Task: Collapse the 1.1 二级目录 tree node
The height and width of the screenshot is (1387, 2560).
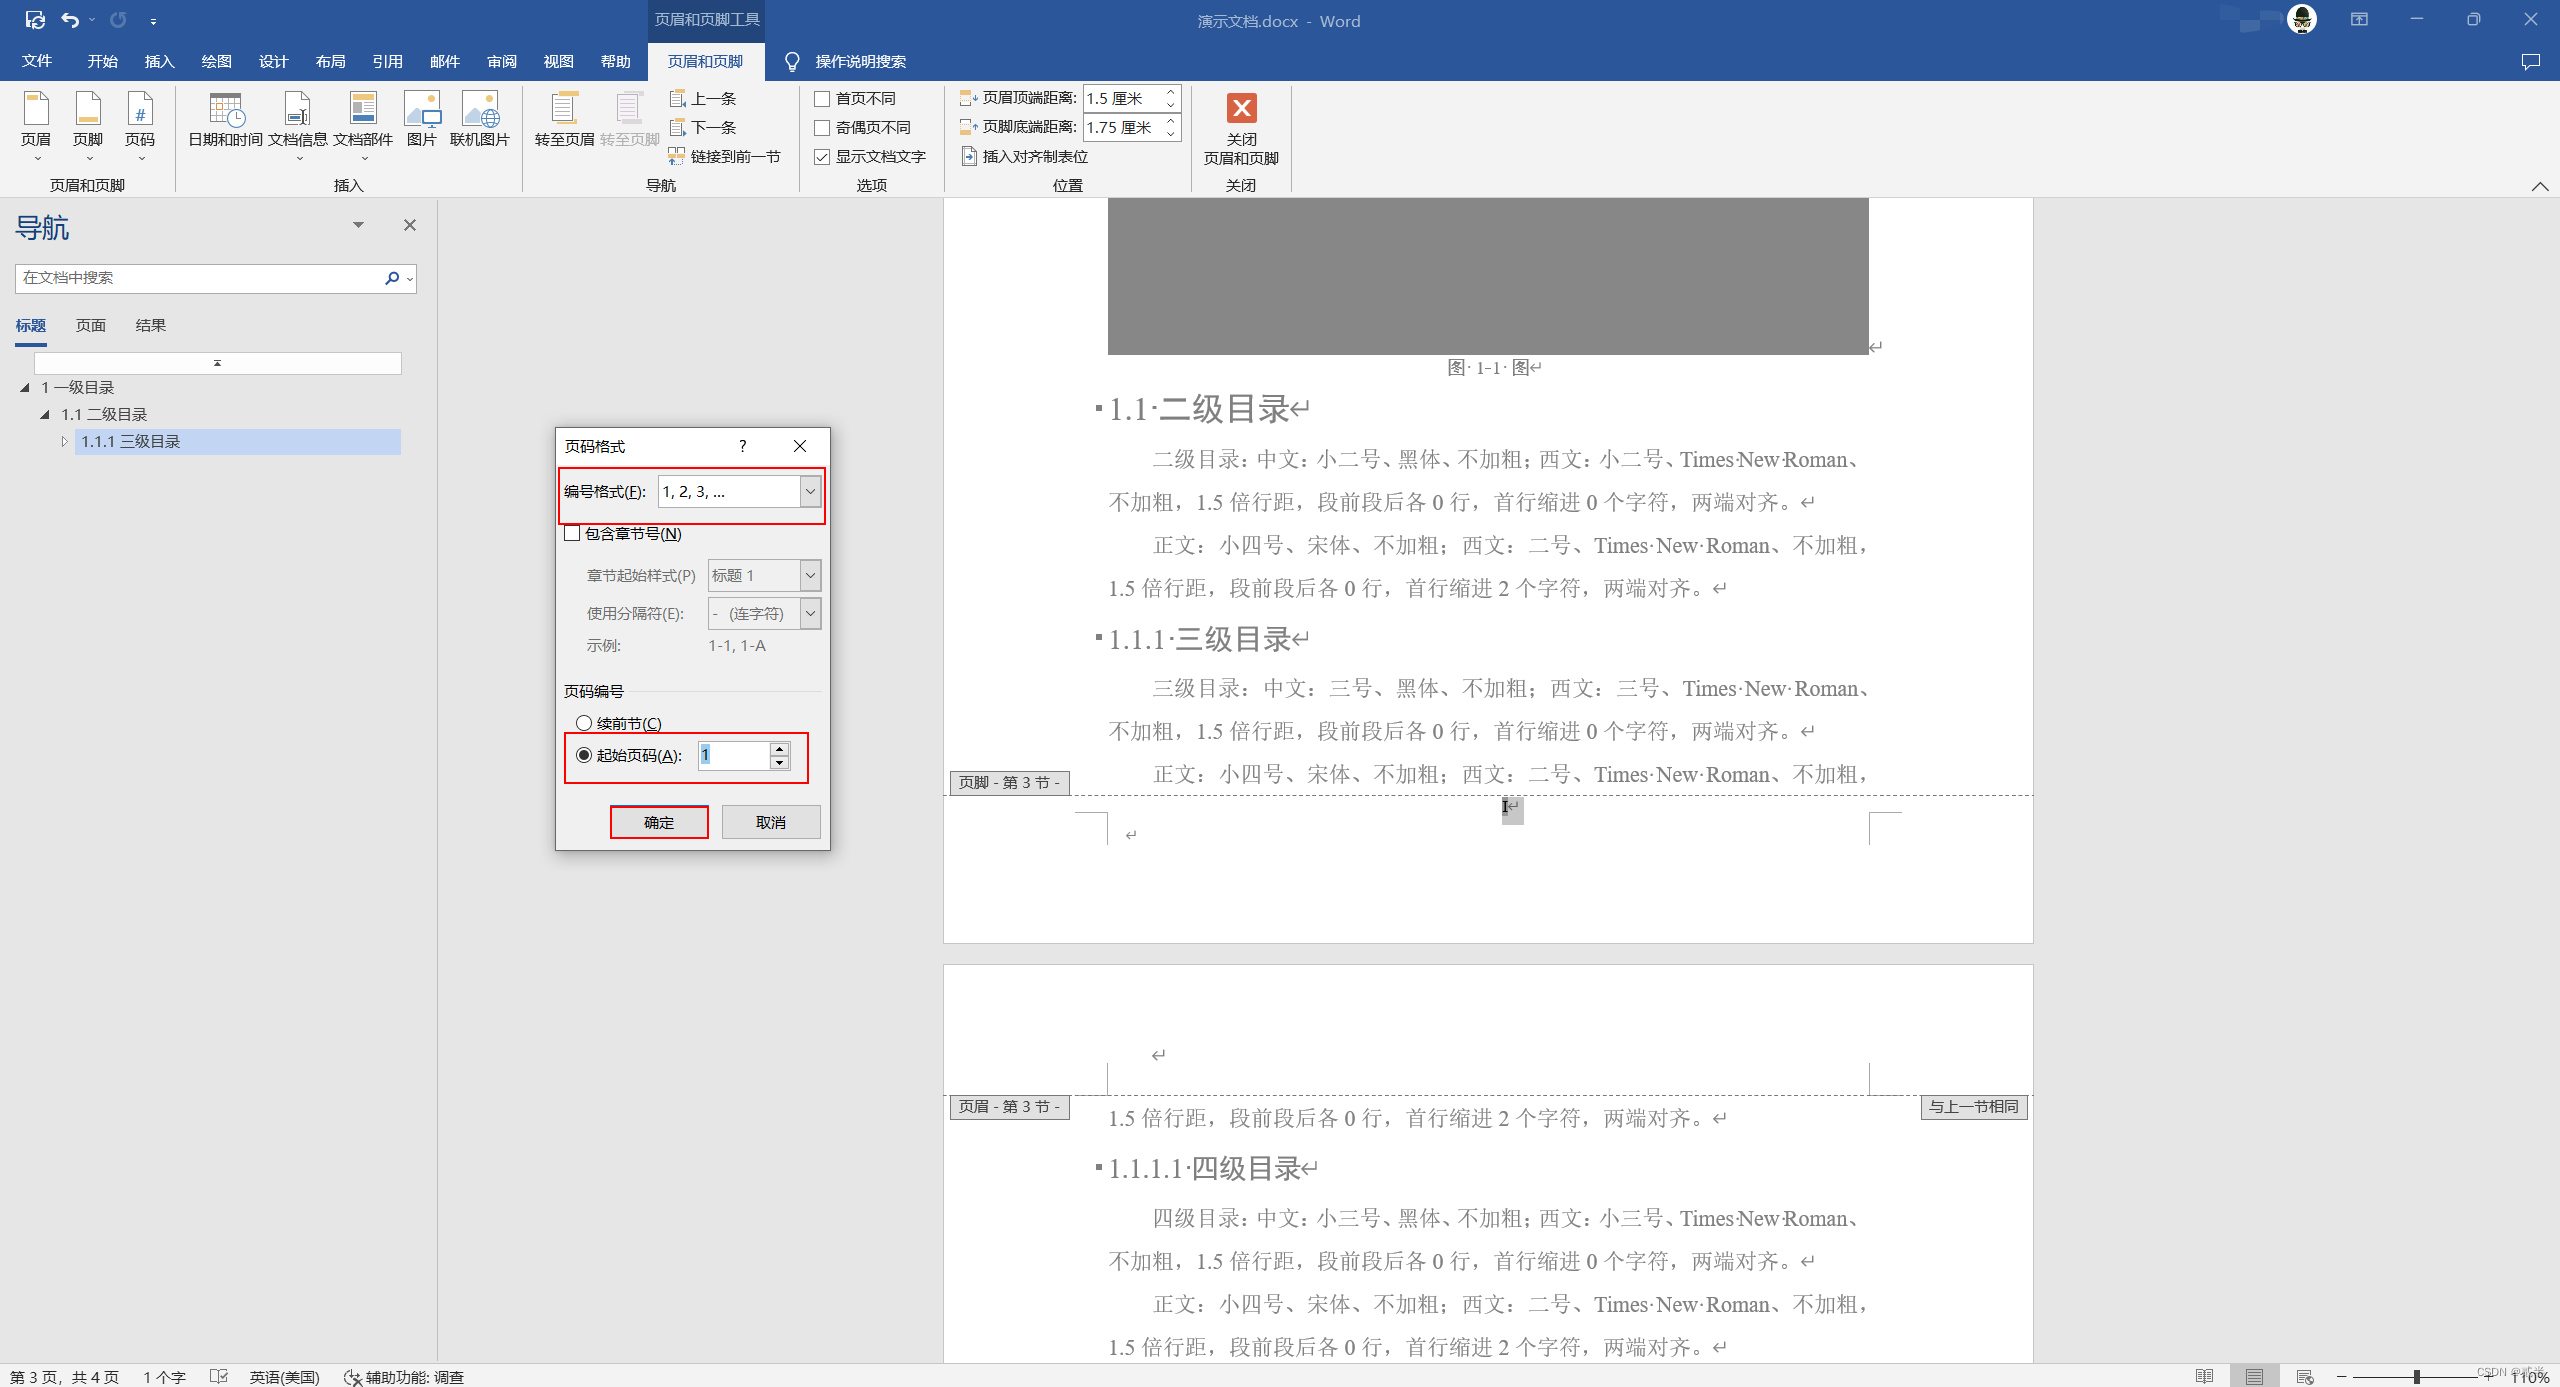Action: tap(45, 414)
